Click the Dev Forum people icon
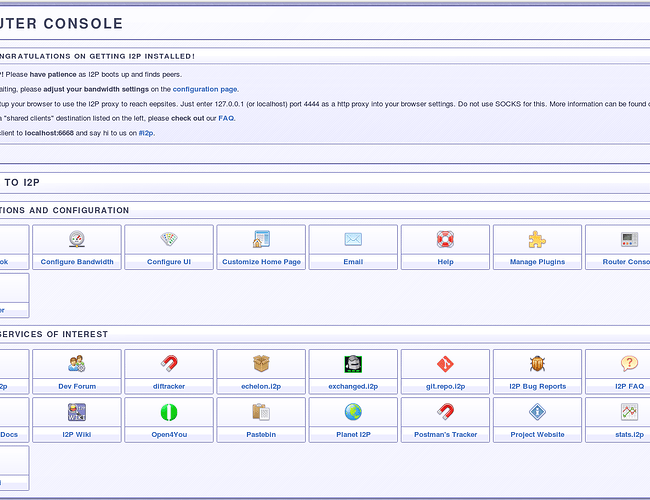The width and height of the screenshot is (650, 500). pyautogui.click(x=77, y=364)
